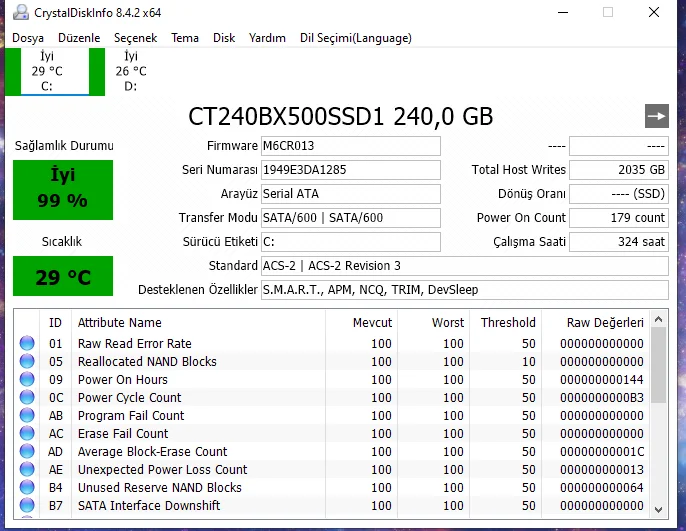Select the Raw Read Error Rate row text
The image size is (686, 531).
[135, 344]
